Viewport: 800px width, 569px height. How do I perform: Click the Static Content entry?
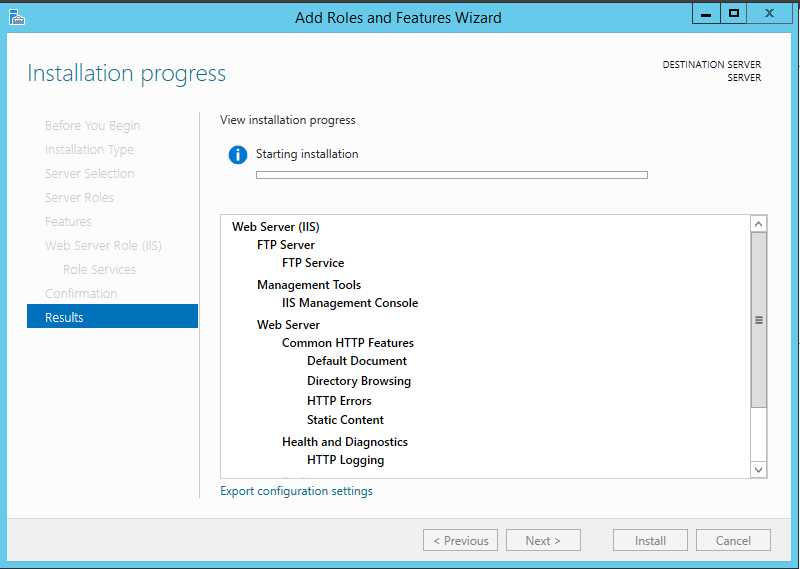[x=345, y=420]
